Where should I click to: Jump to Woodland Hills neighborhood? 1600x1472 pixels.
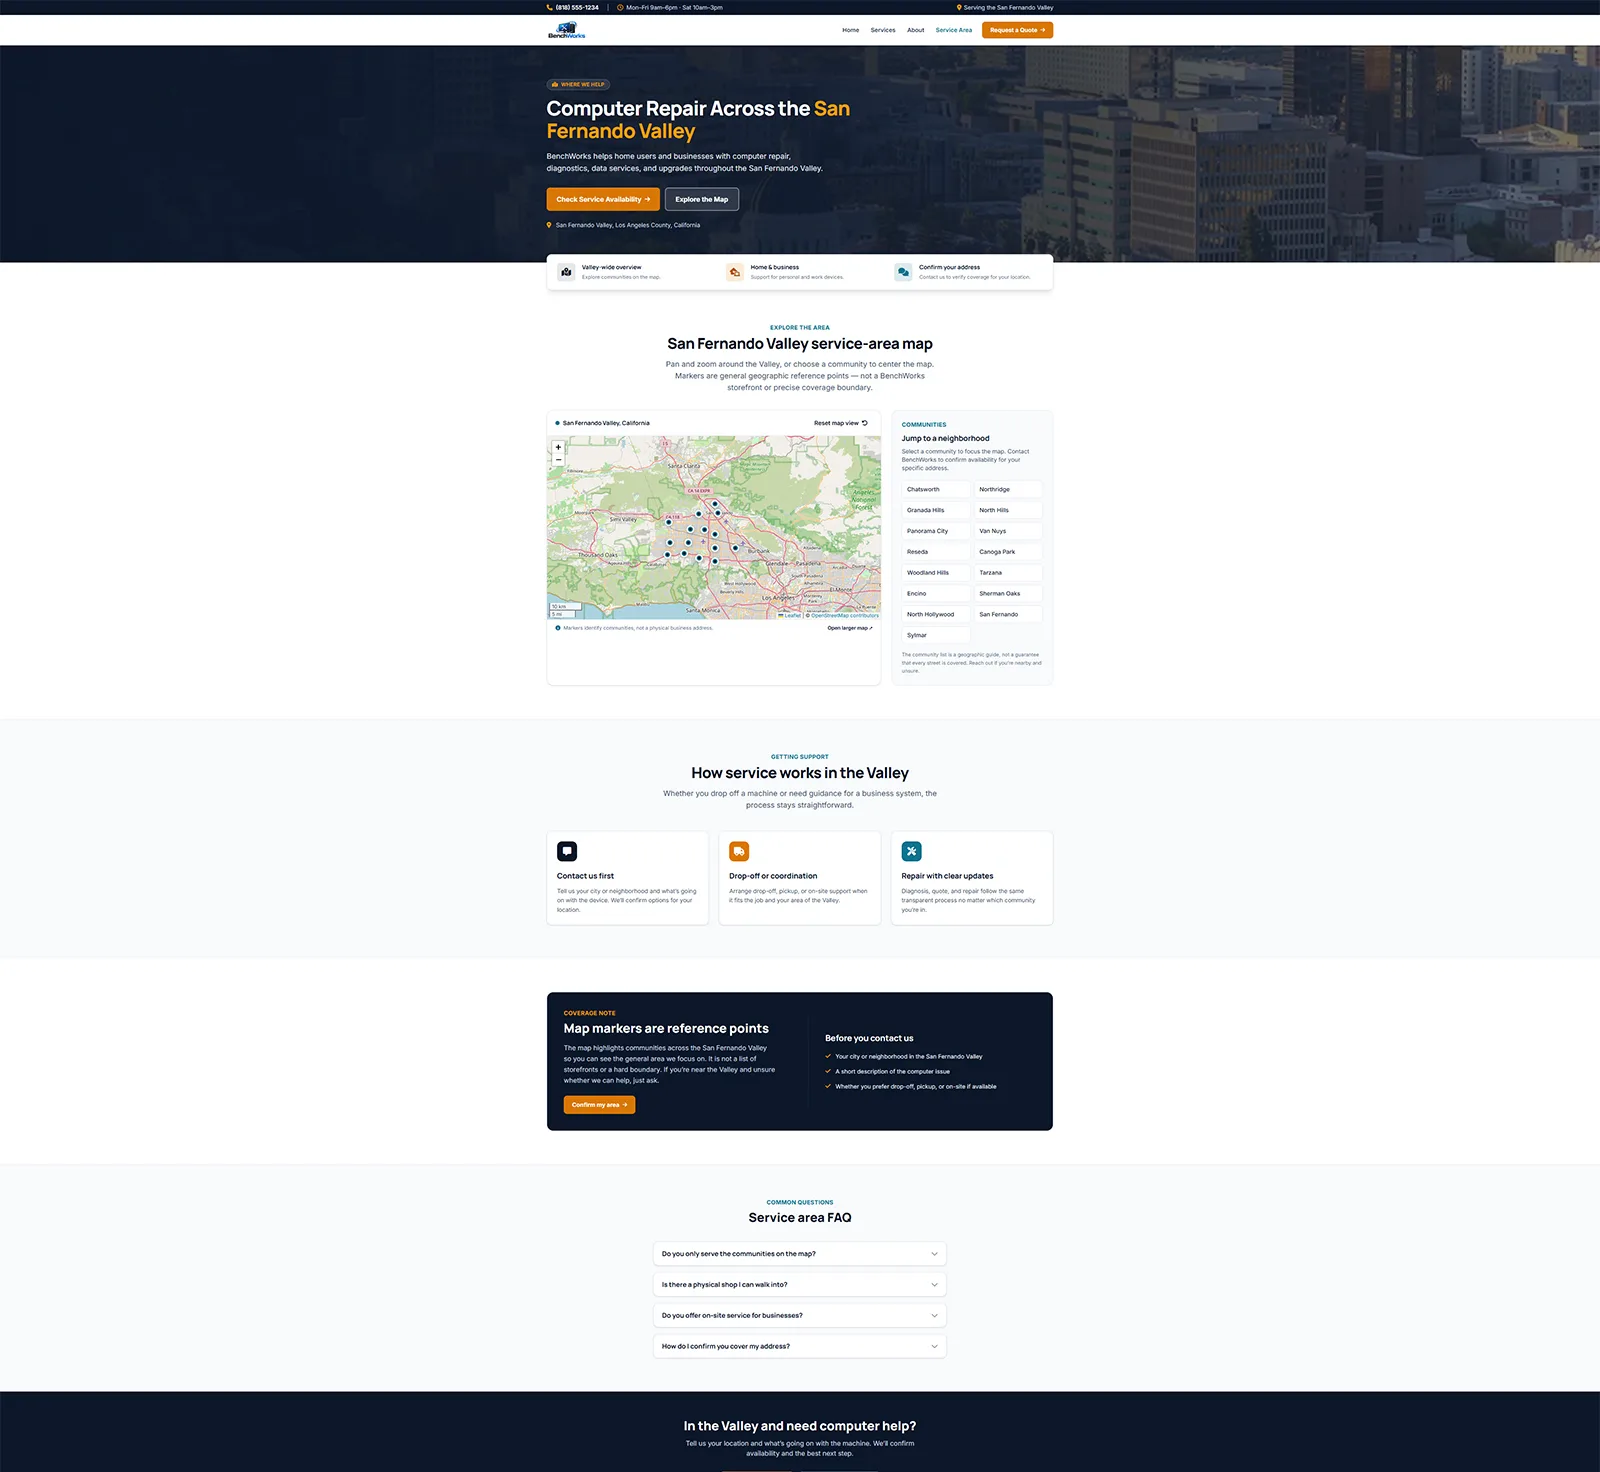[x=936, y=573]
